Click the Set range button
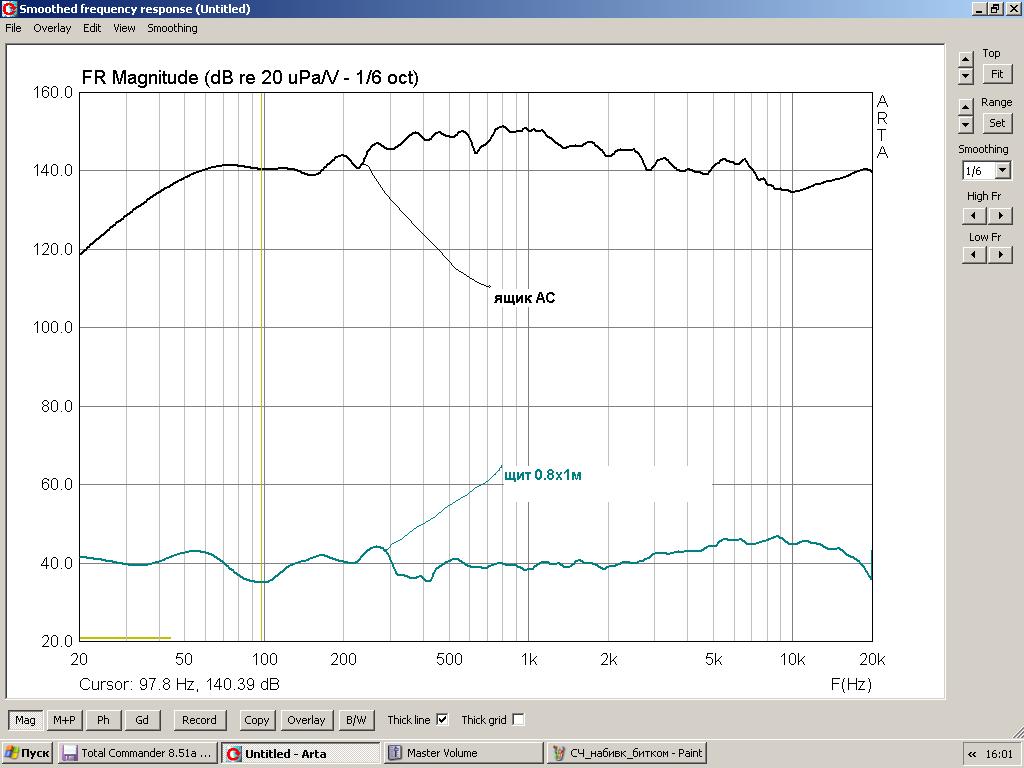Viewport: 1024px width, 768px height. point(997,123)
